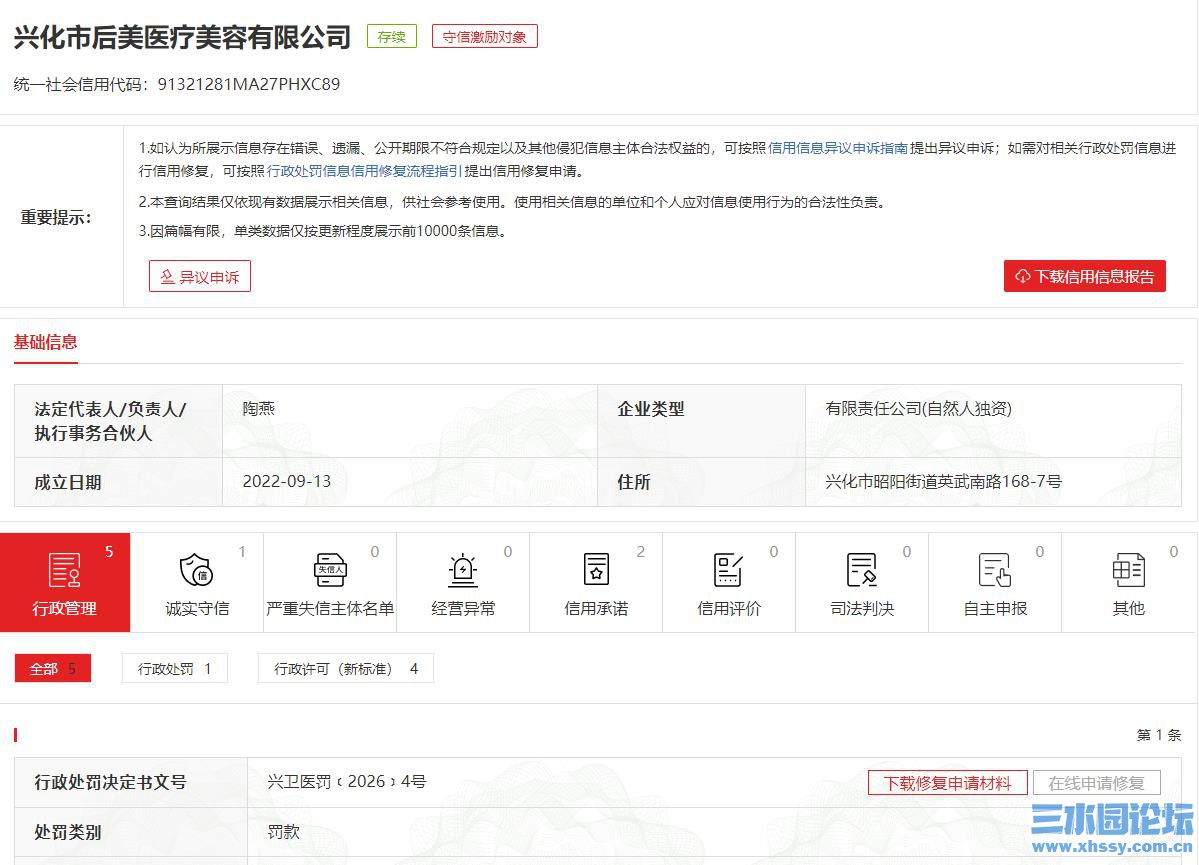Open the 信用评价 category tab

coord(729,582)
